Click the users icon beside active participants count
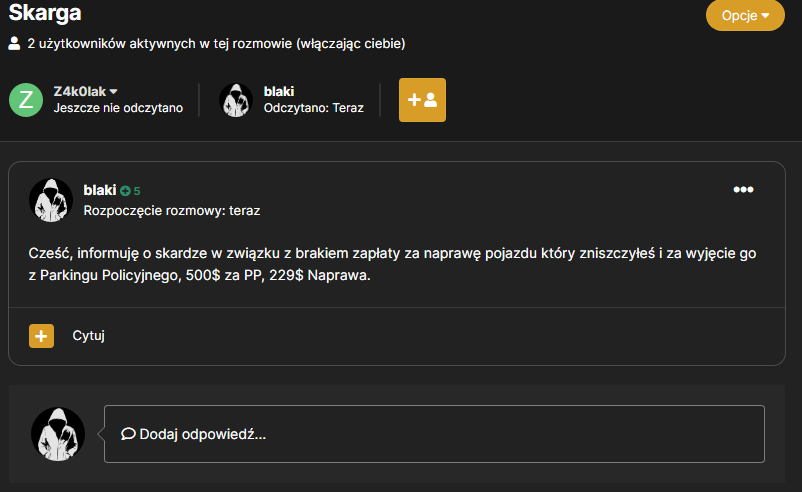This screenshot has width=802, height=492. pos(14,43)
